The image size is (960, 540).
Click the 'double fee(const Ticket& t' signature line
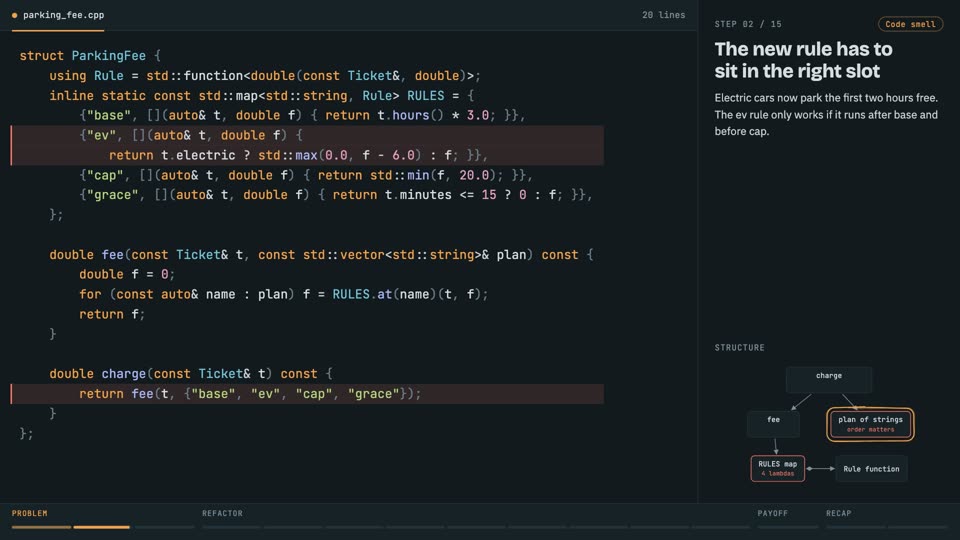click(321, 255)
